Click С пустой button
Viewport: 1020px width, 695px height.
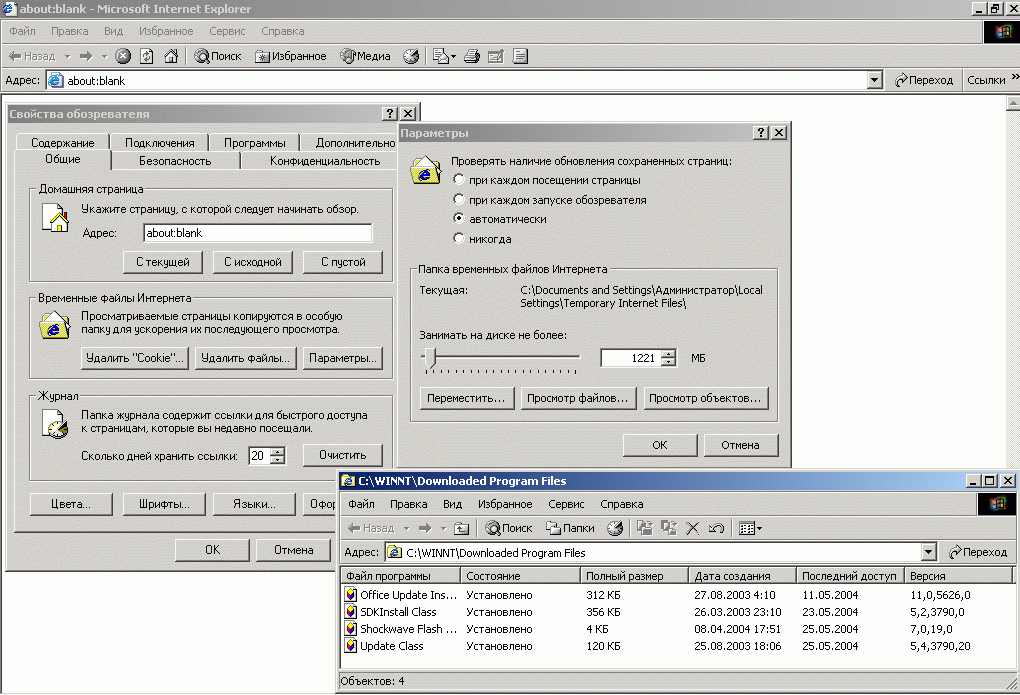coord(343,262)
